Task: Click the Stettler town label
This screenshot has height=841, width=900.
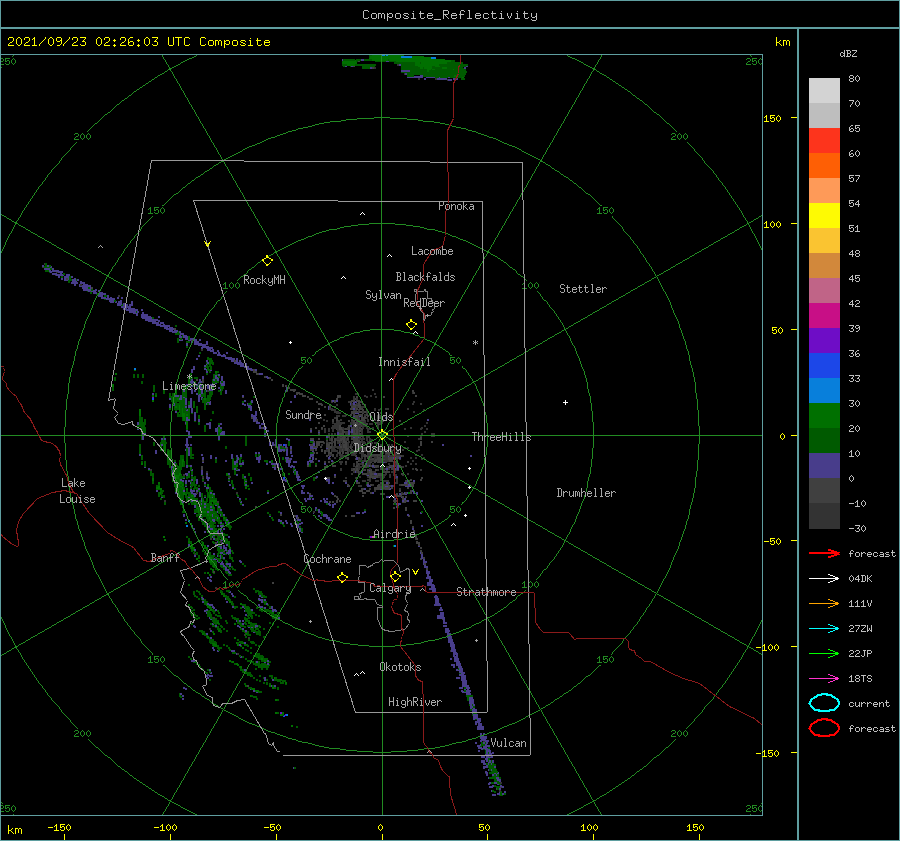Action: [x=583, y=289]
